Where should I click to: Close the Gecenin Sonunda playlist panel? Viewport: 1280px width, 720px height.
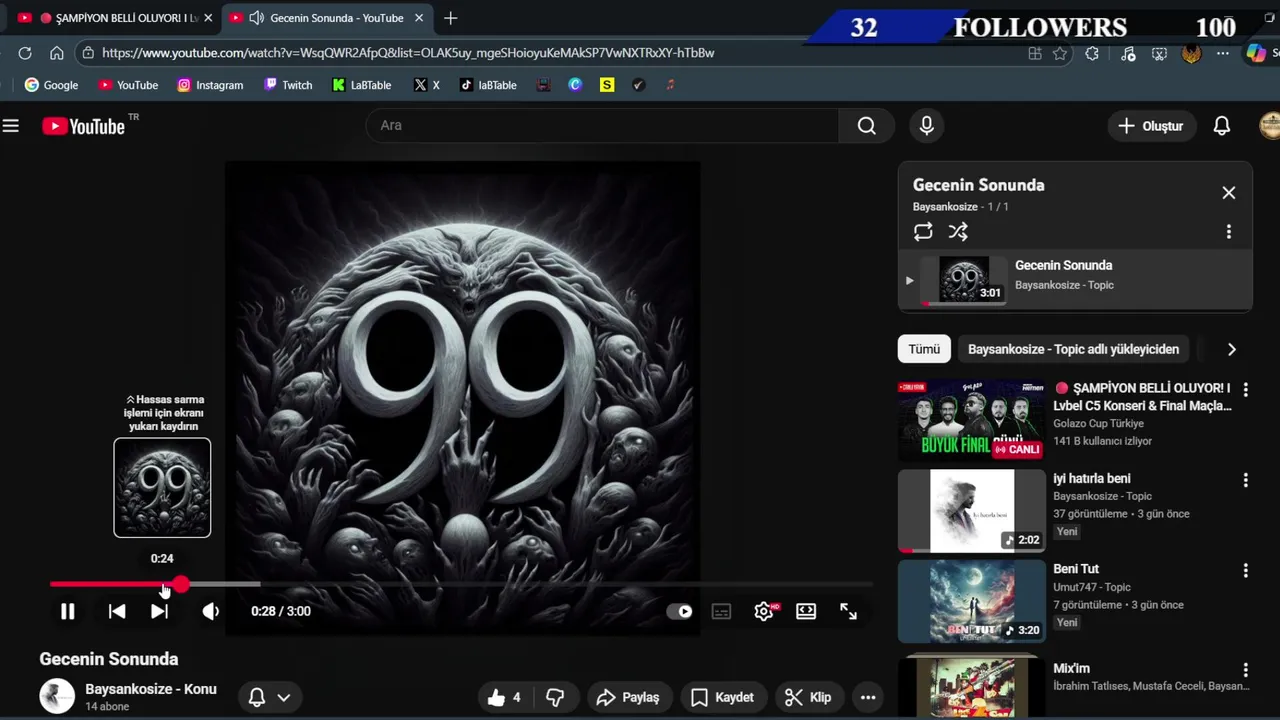coord(1228,193)
